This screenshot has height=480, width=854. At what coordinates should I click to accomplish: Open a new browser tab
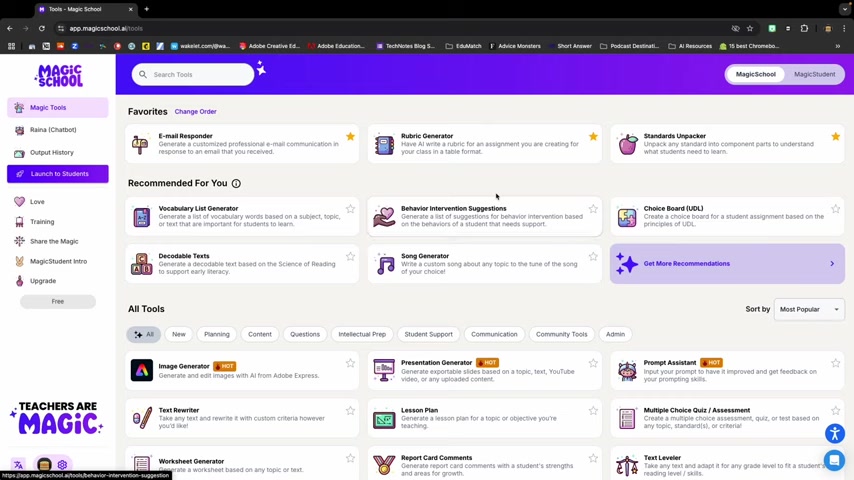tap(147, 9)
